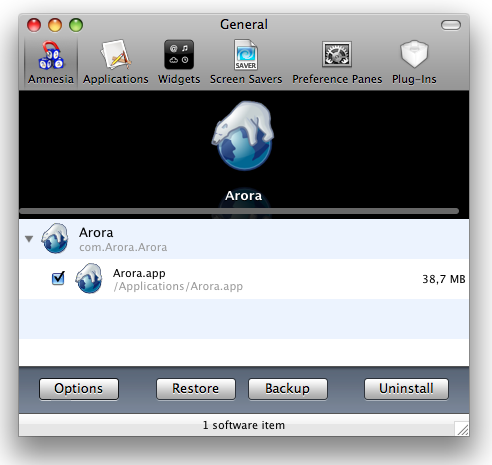492x465 pixels.
Task: Select the Arora.app row by its path text
Action: click(x=178, y=286)
